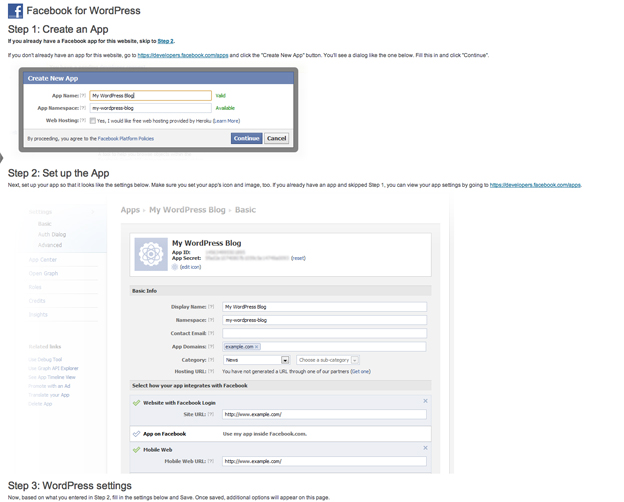Viewport: 624px width, 502px height.
Task: Click the Facebook logo icon in header
Action: click(15, 11)
